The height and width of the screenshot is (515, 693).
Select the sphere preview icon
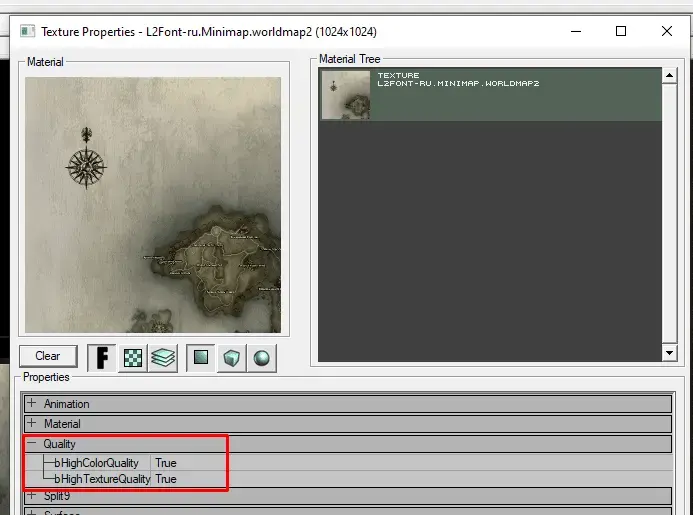click(262, 358)
